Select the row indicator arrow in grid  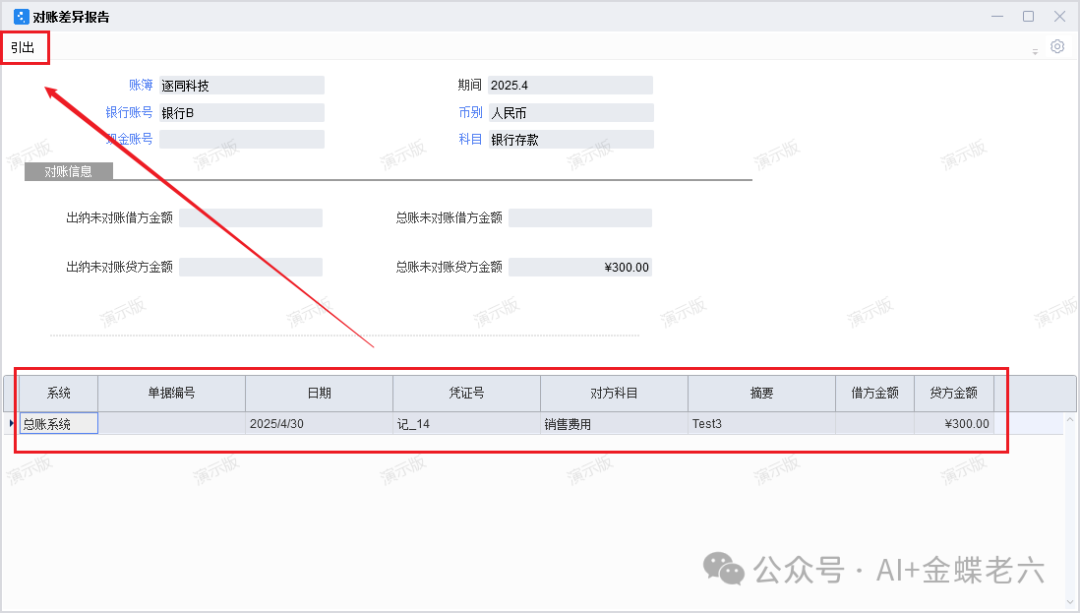(11, 424)
